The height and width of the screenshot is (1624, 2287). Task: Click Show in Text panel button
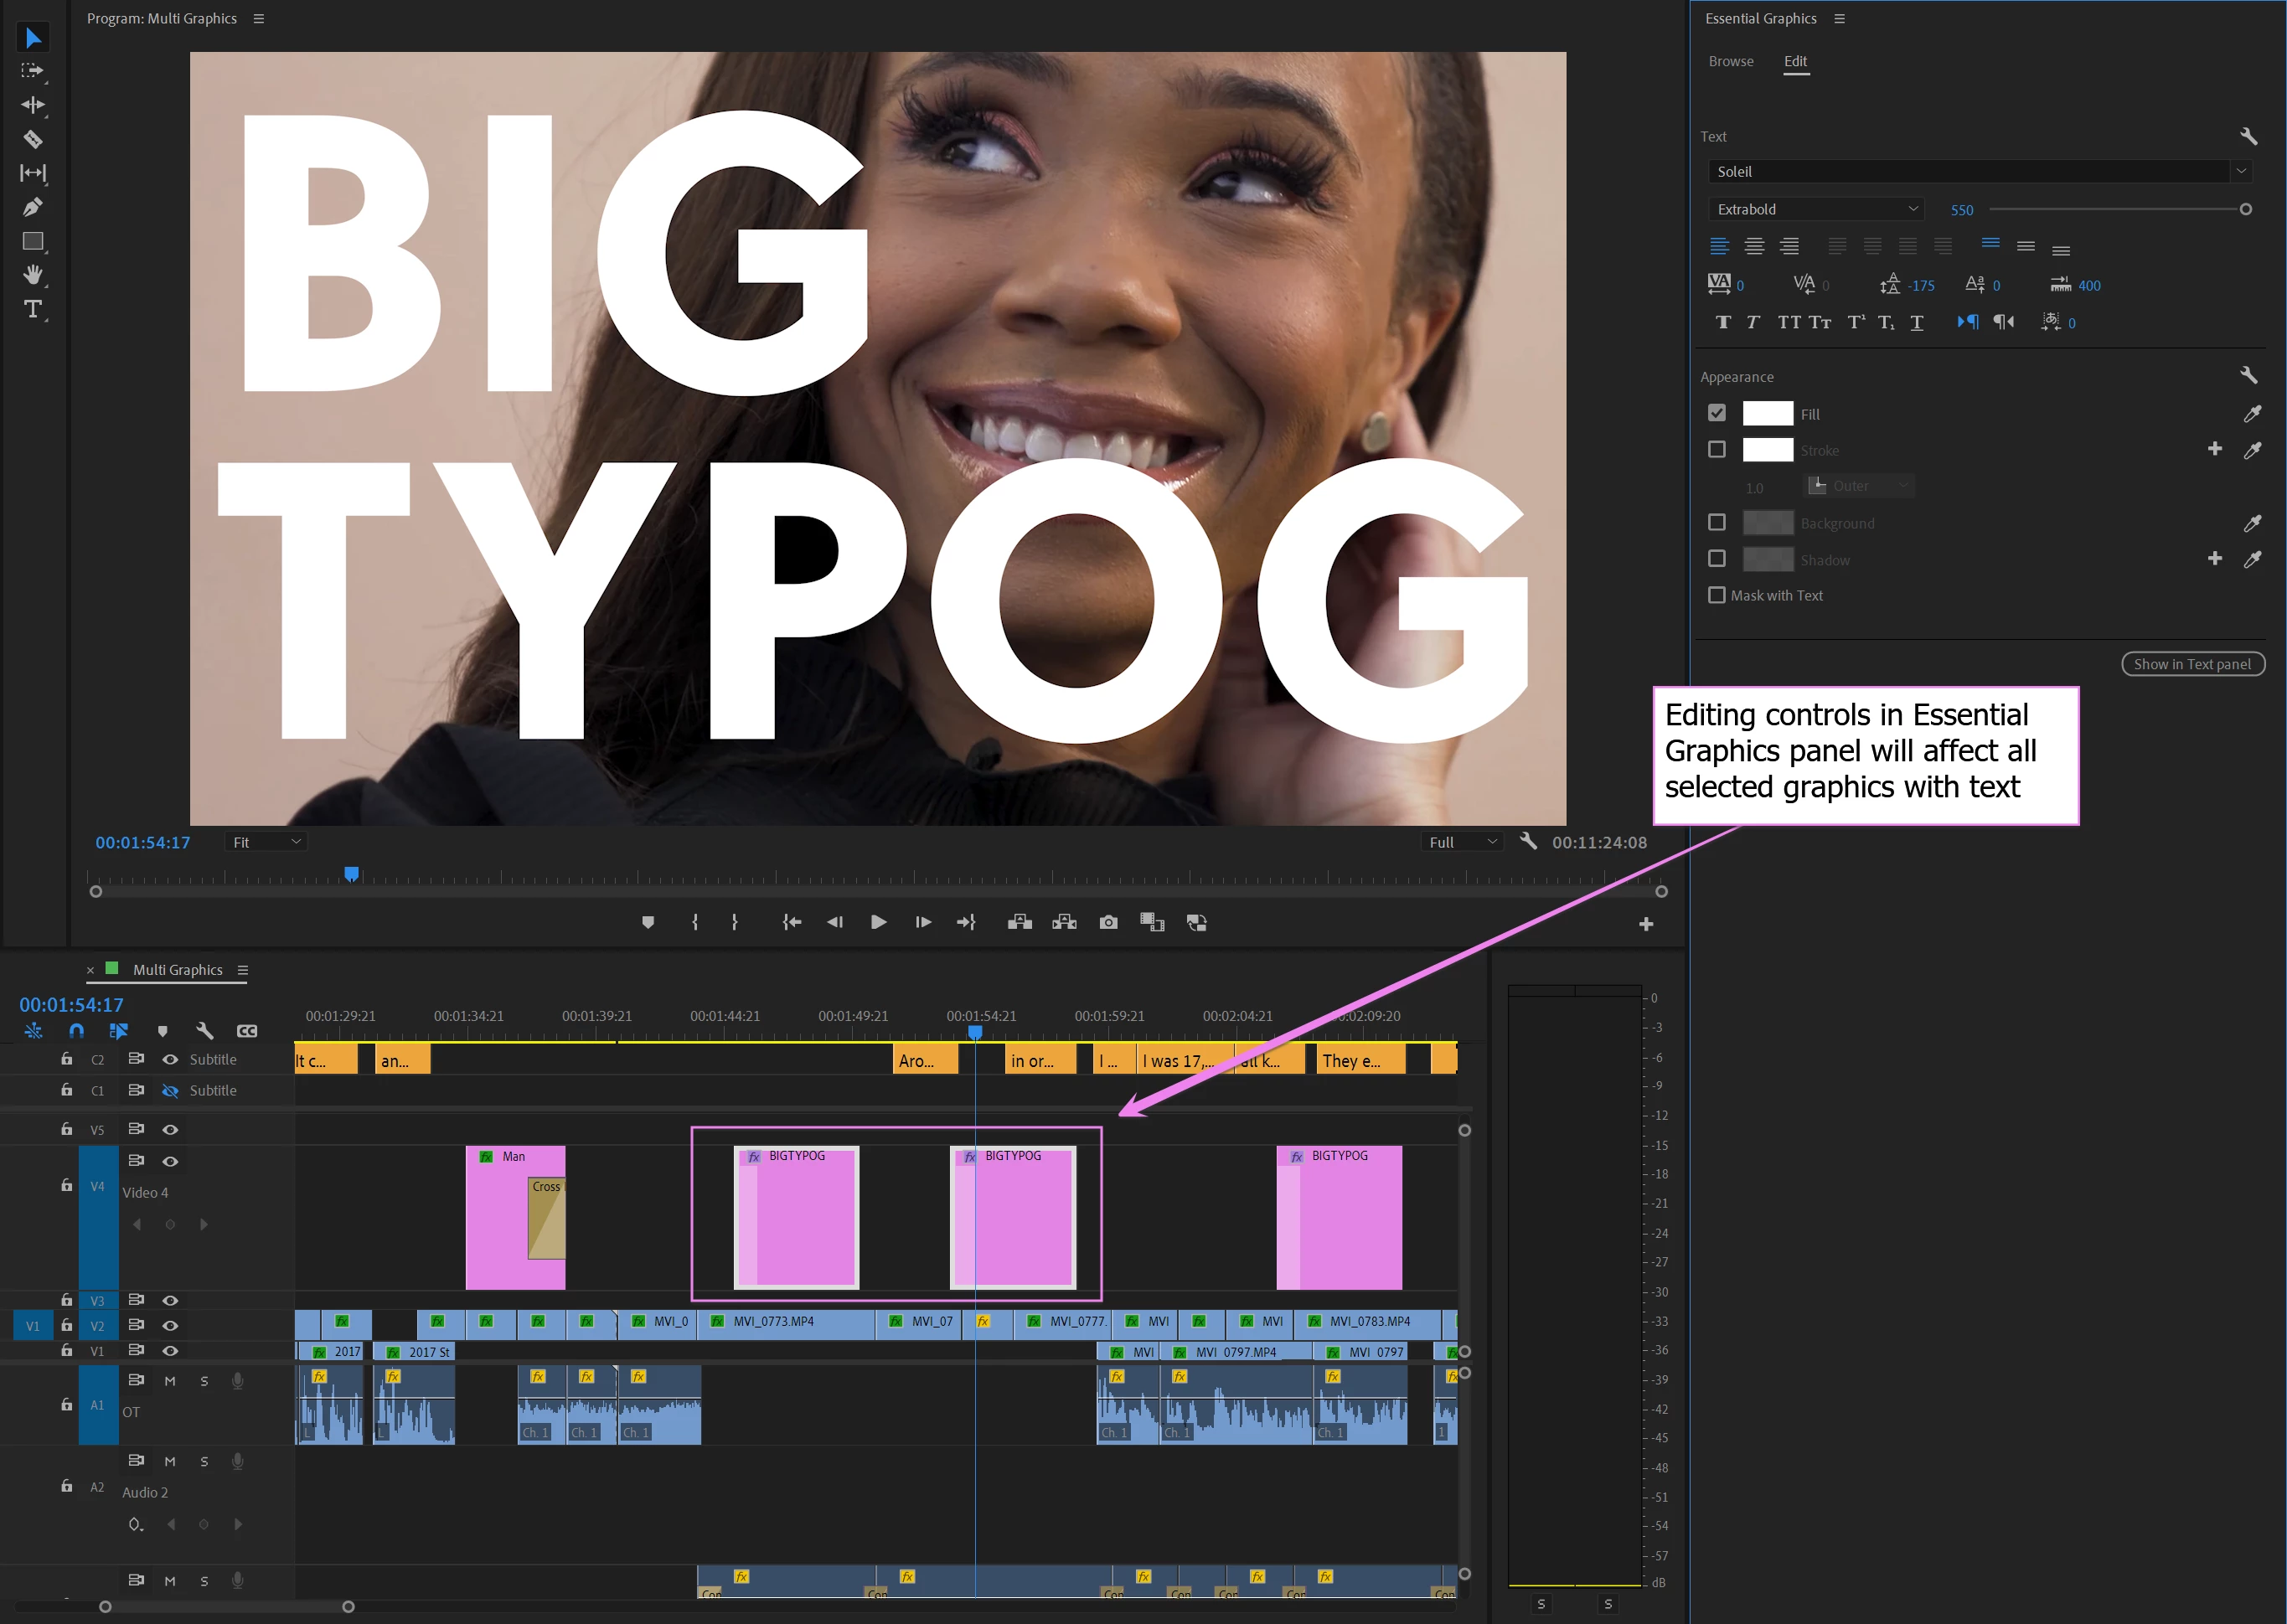(2192, 664)
